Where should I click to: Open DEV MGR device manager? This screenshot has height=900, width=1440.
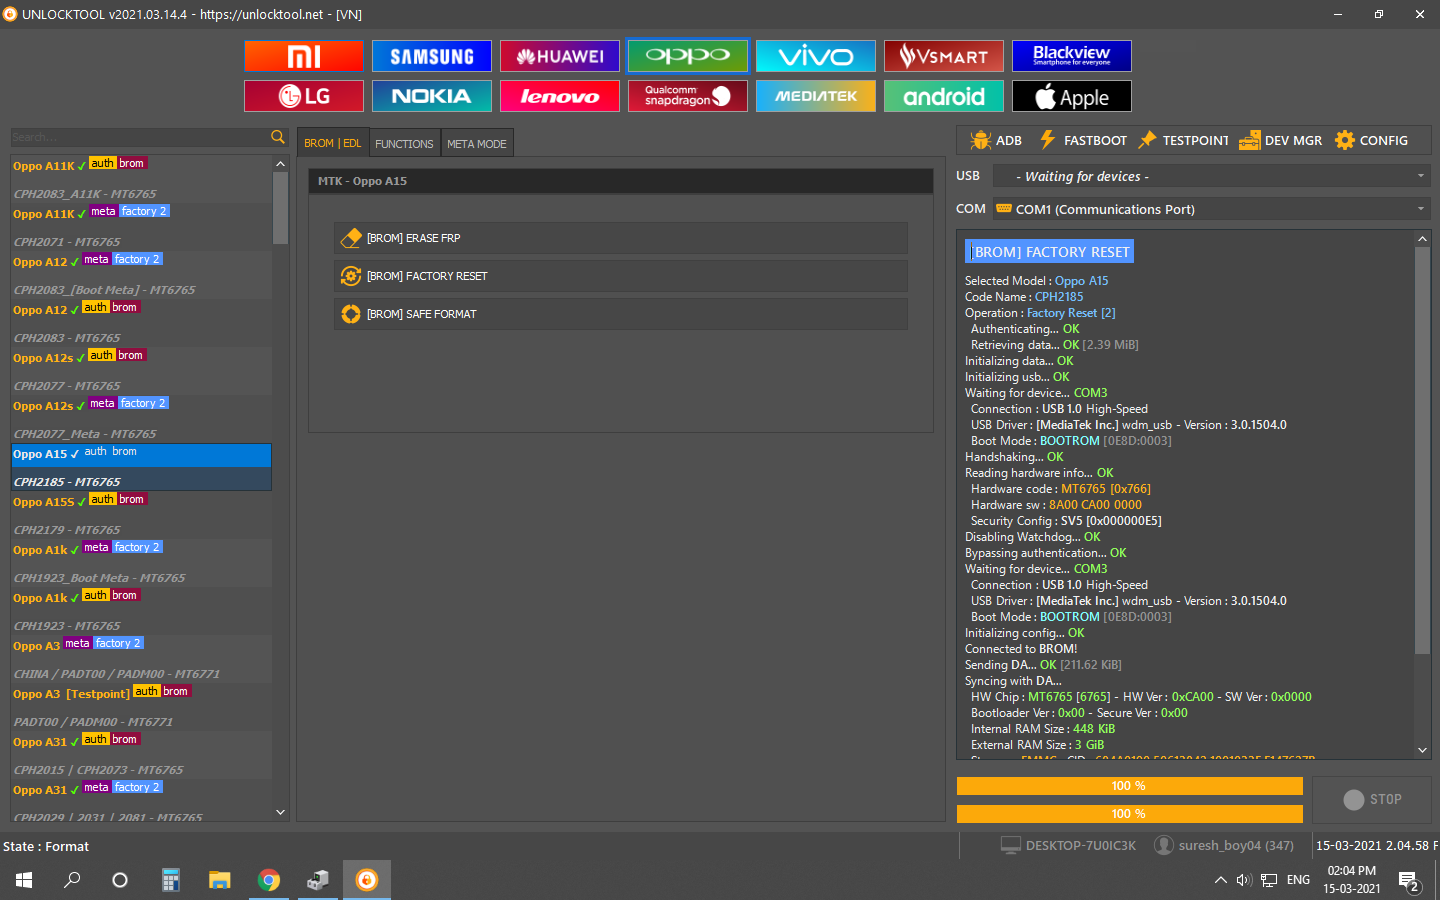[x=1280, y=140]
